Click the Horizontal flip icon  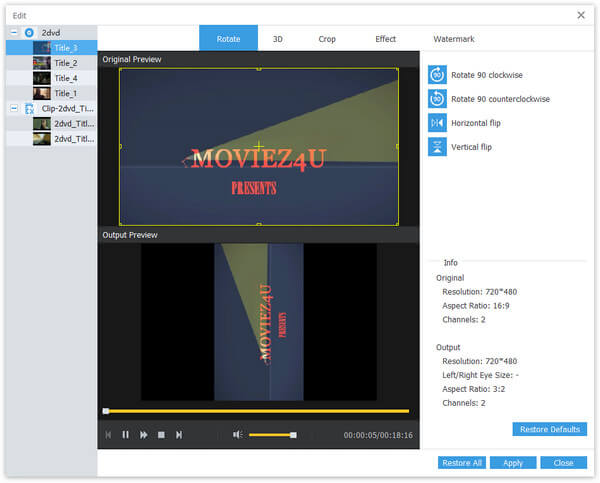pos(437,123)
